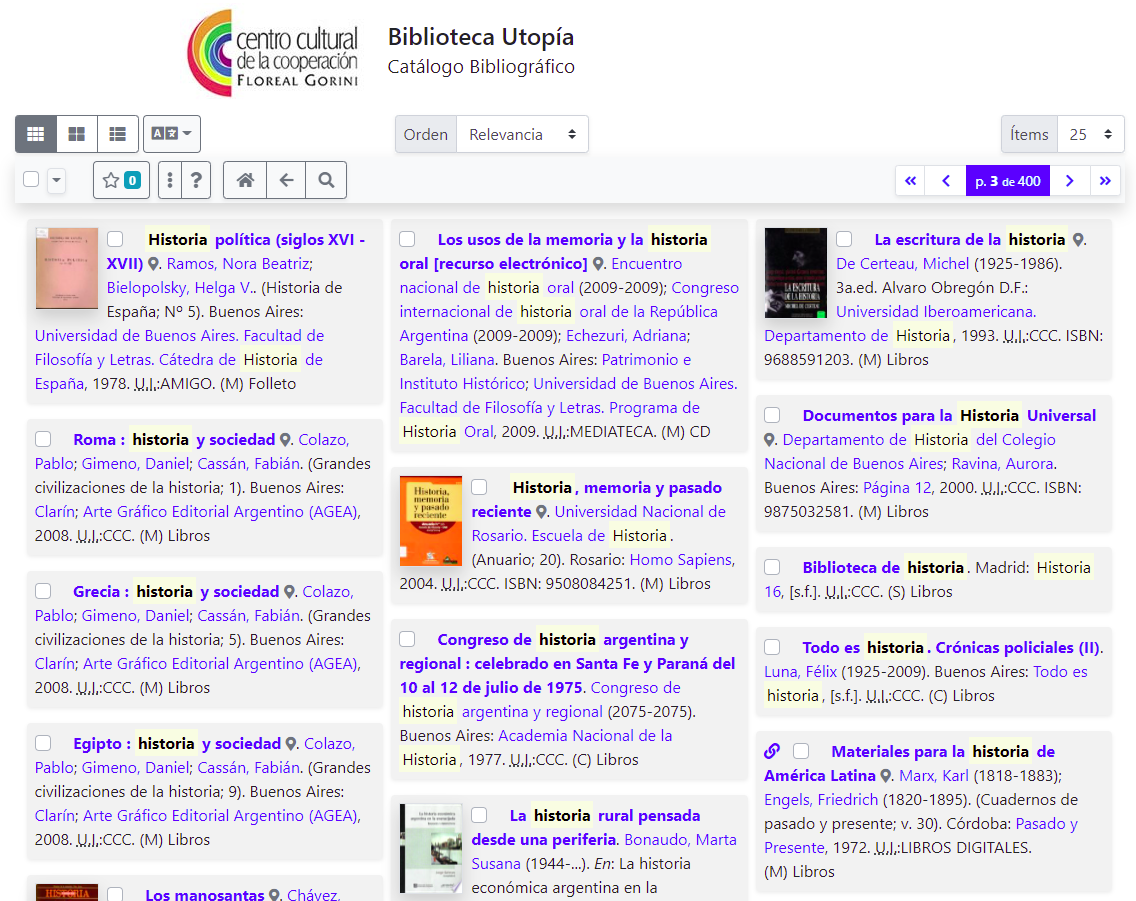Switch to the list view layout

pos(118,134)
